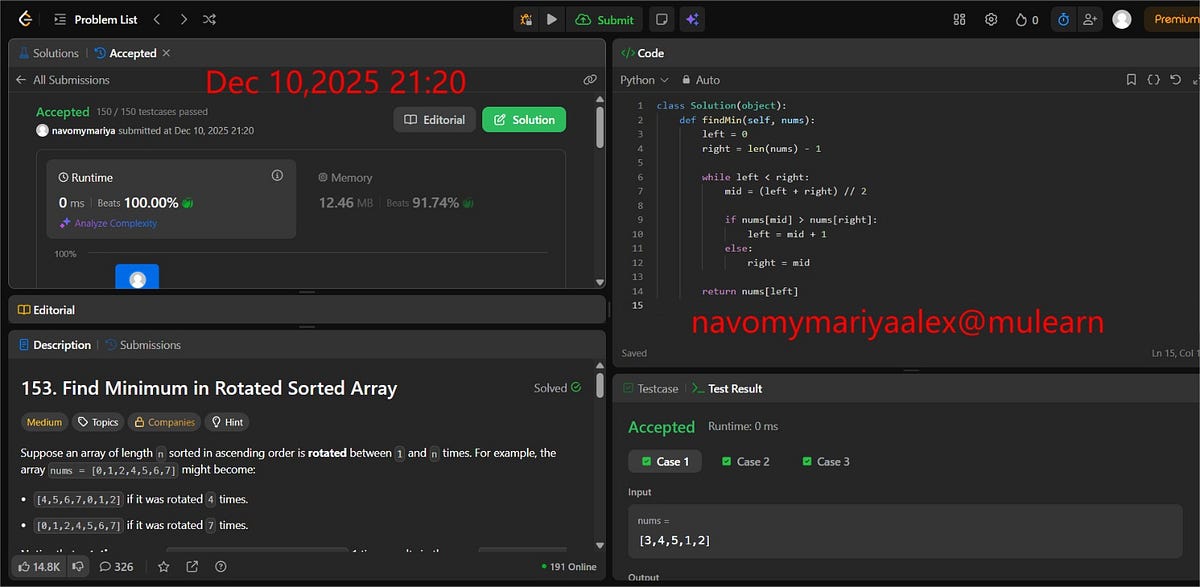
Task: Format code with braces icon
Action: (x=1153, y=80)
